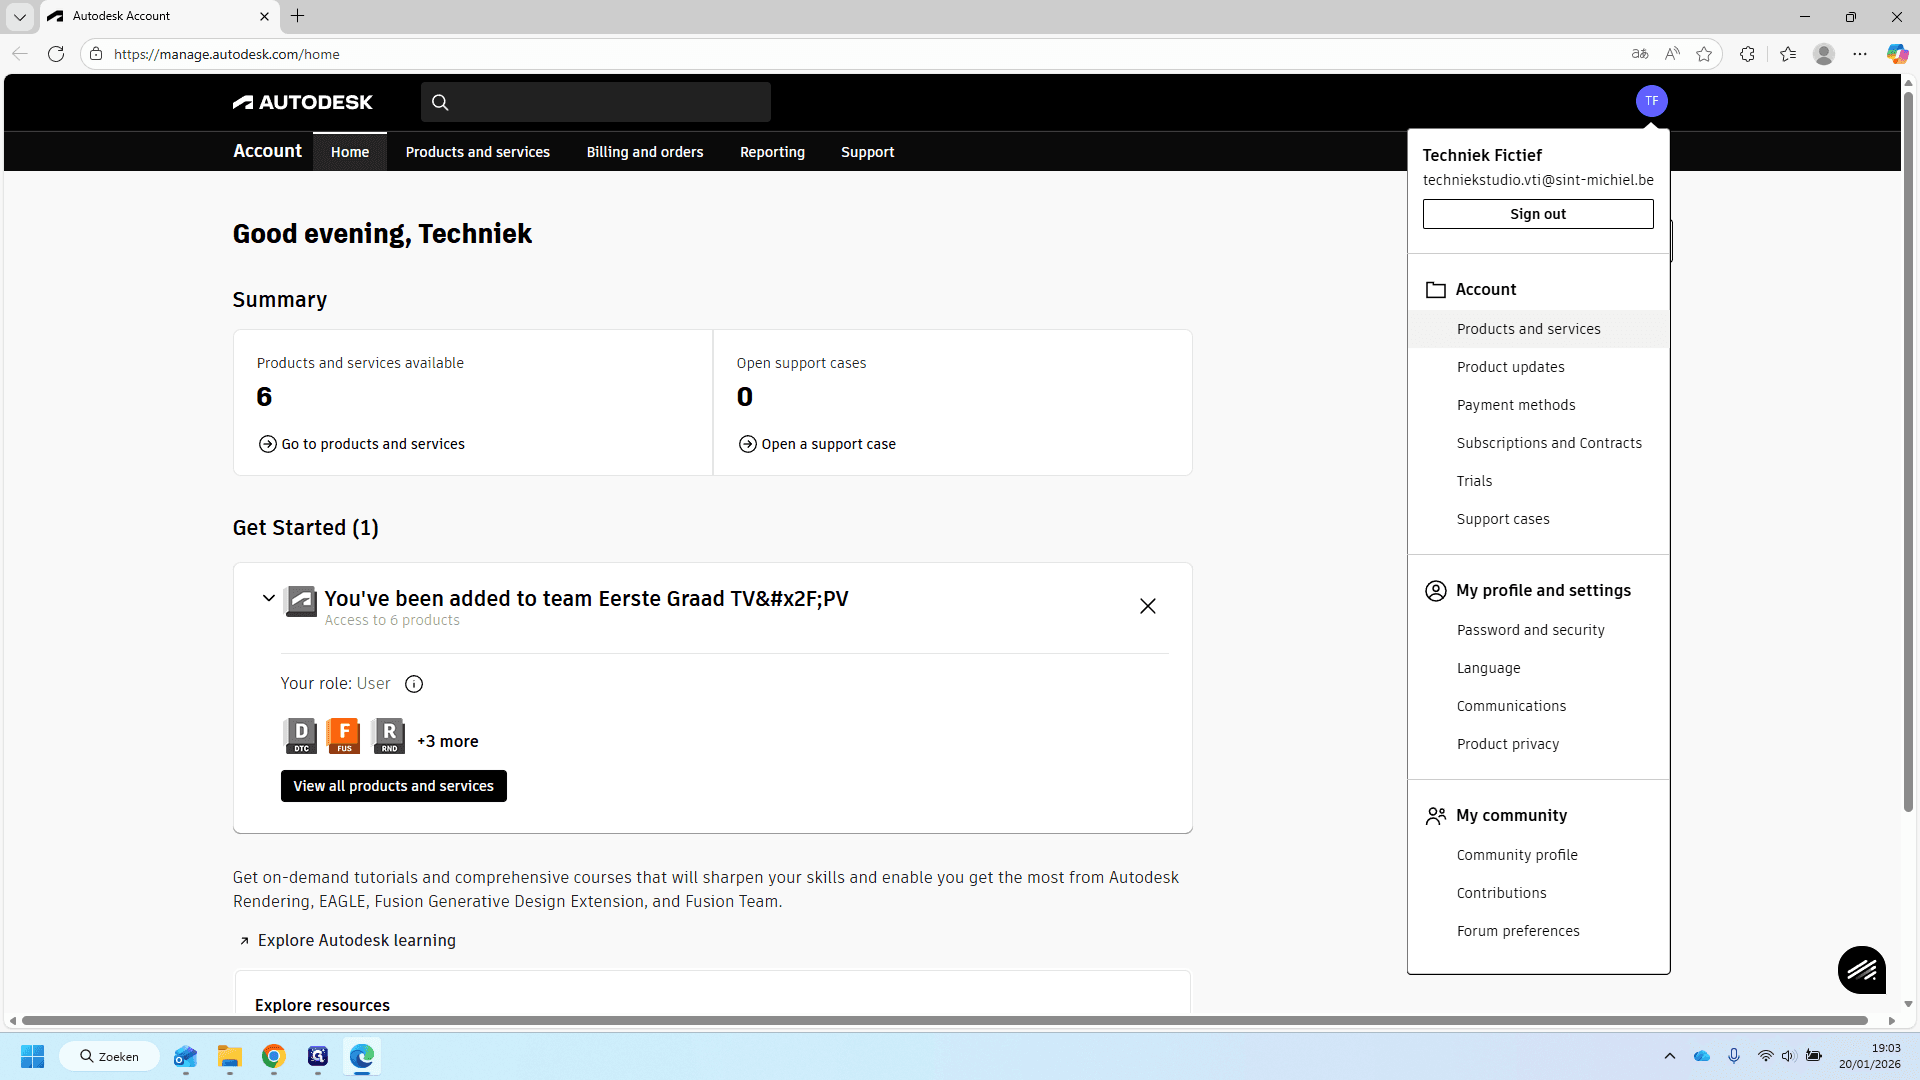
Task: Click the horizontal page scrollbar
Action: tap(944, 1020)
